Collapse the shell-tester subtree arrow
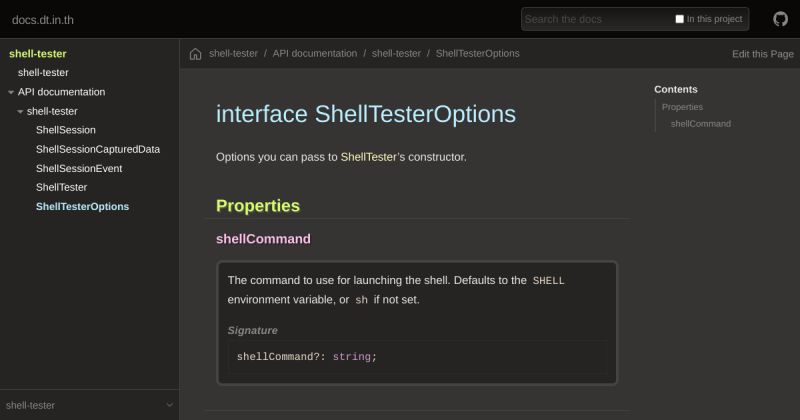The width and height of the screenshot is (800, 420). [20, 111]
